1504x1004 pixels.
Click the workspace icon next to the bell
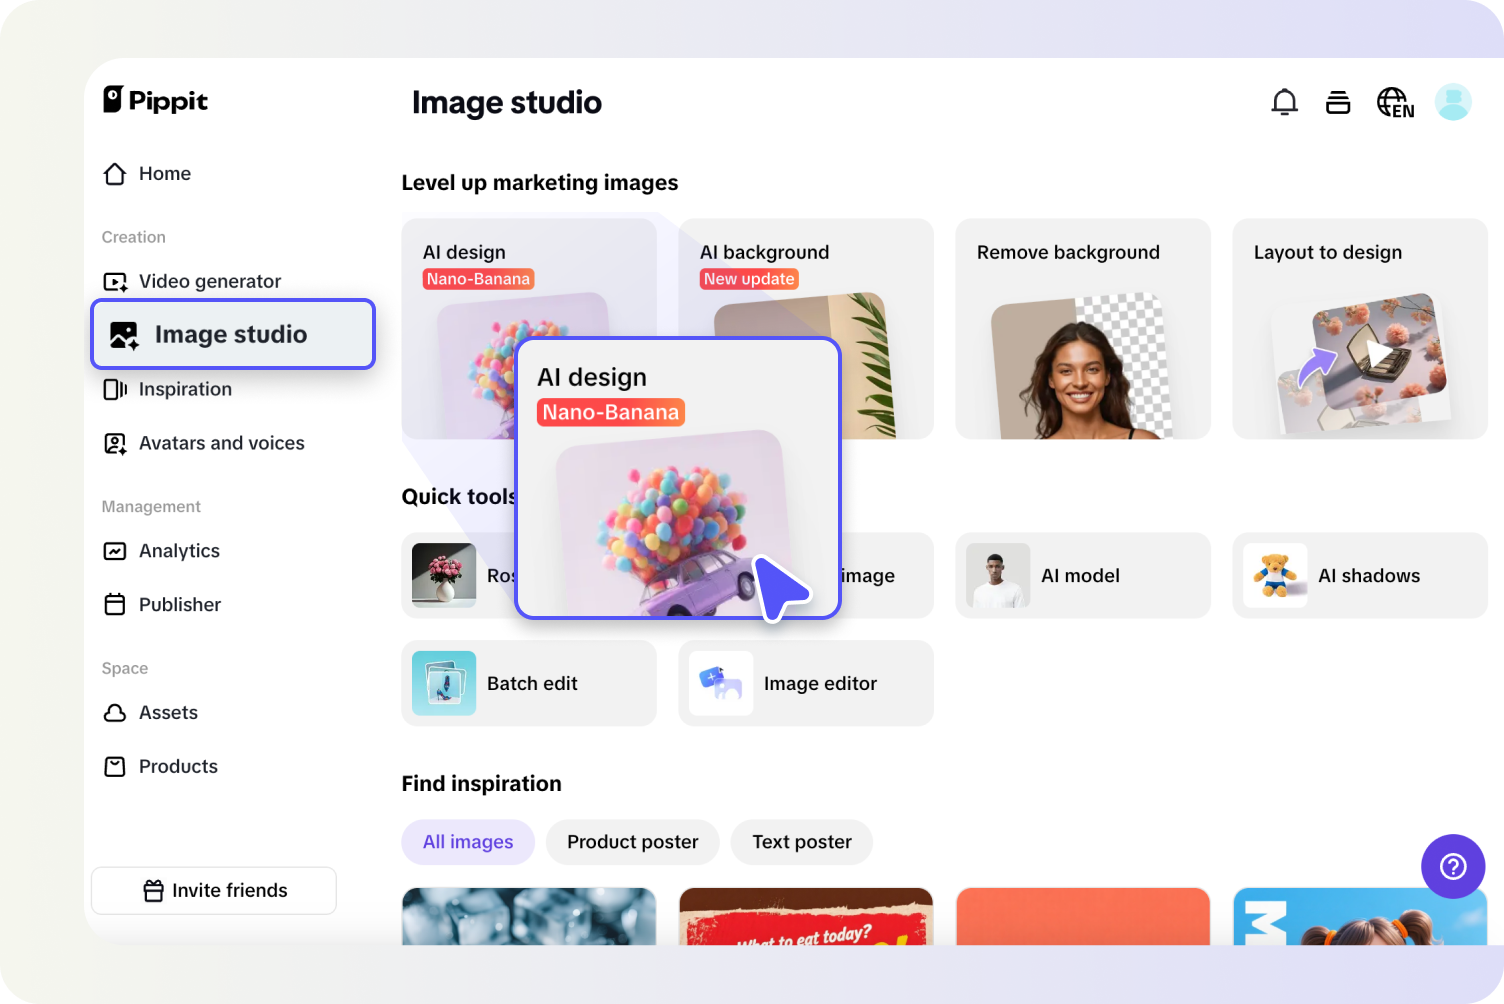(x=1338, y=101)
